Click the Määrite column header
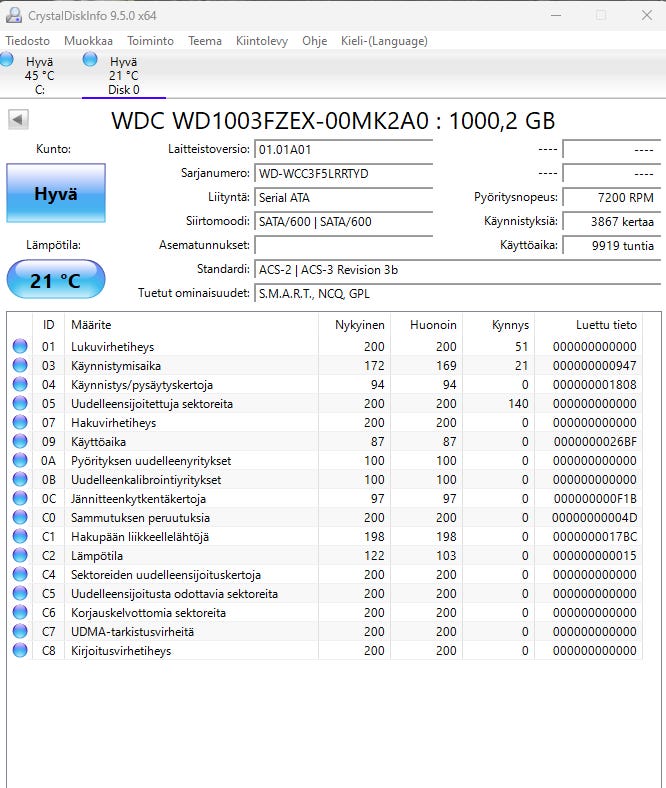This screenshot has height=788, width=666. tap(191, 325)
